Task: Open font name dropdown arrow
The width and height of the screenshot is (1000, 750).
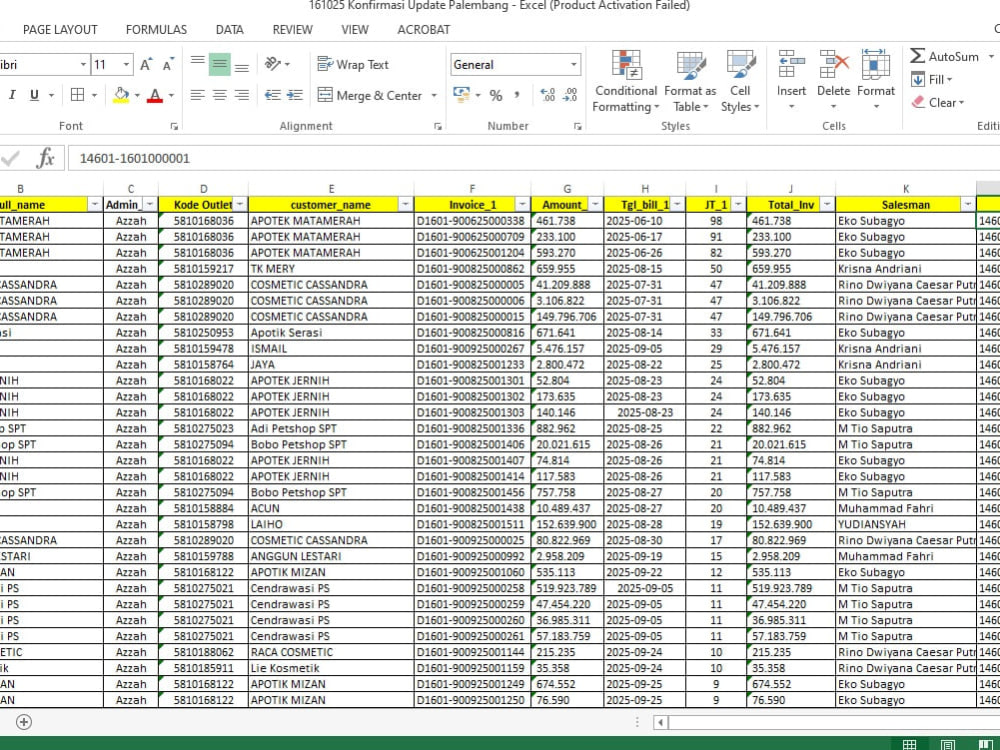Action: (x=83, y=64)
